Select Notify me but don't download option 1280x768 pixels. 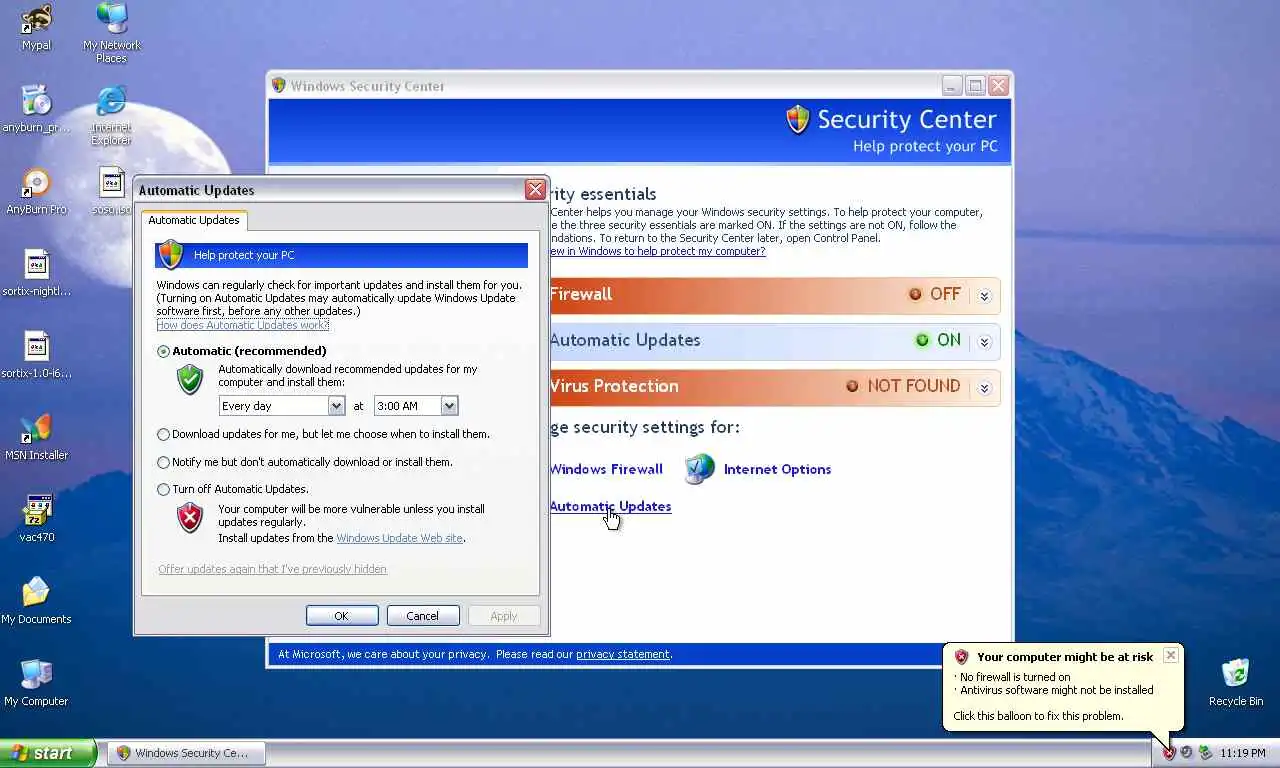(x=164, y=462)
